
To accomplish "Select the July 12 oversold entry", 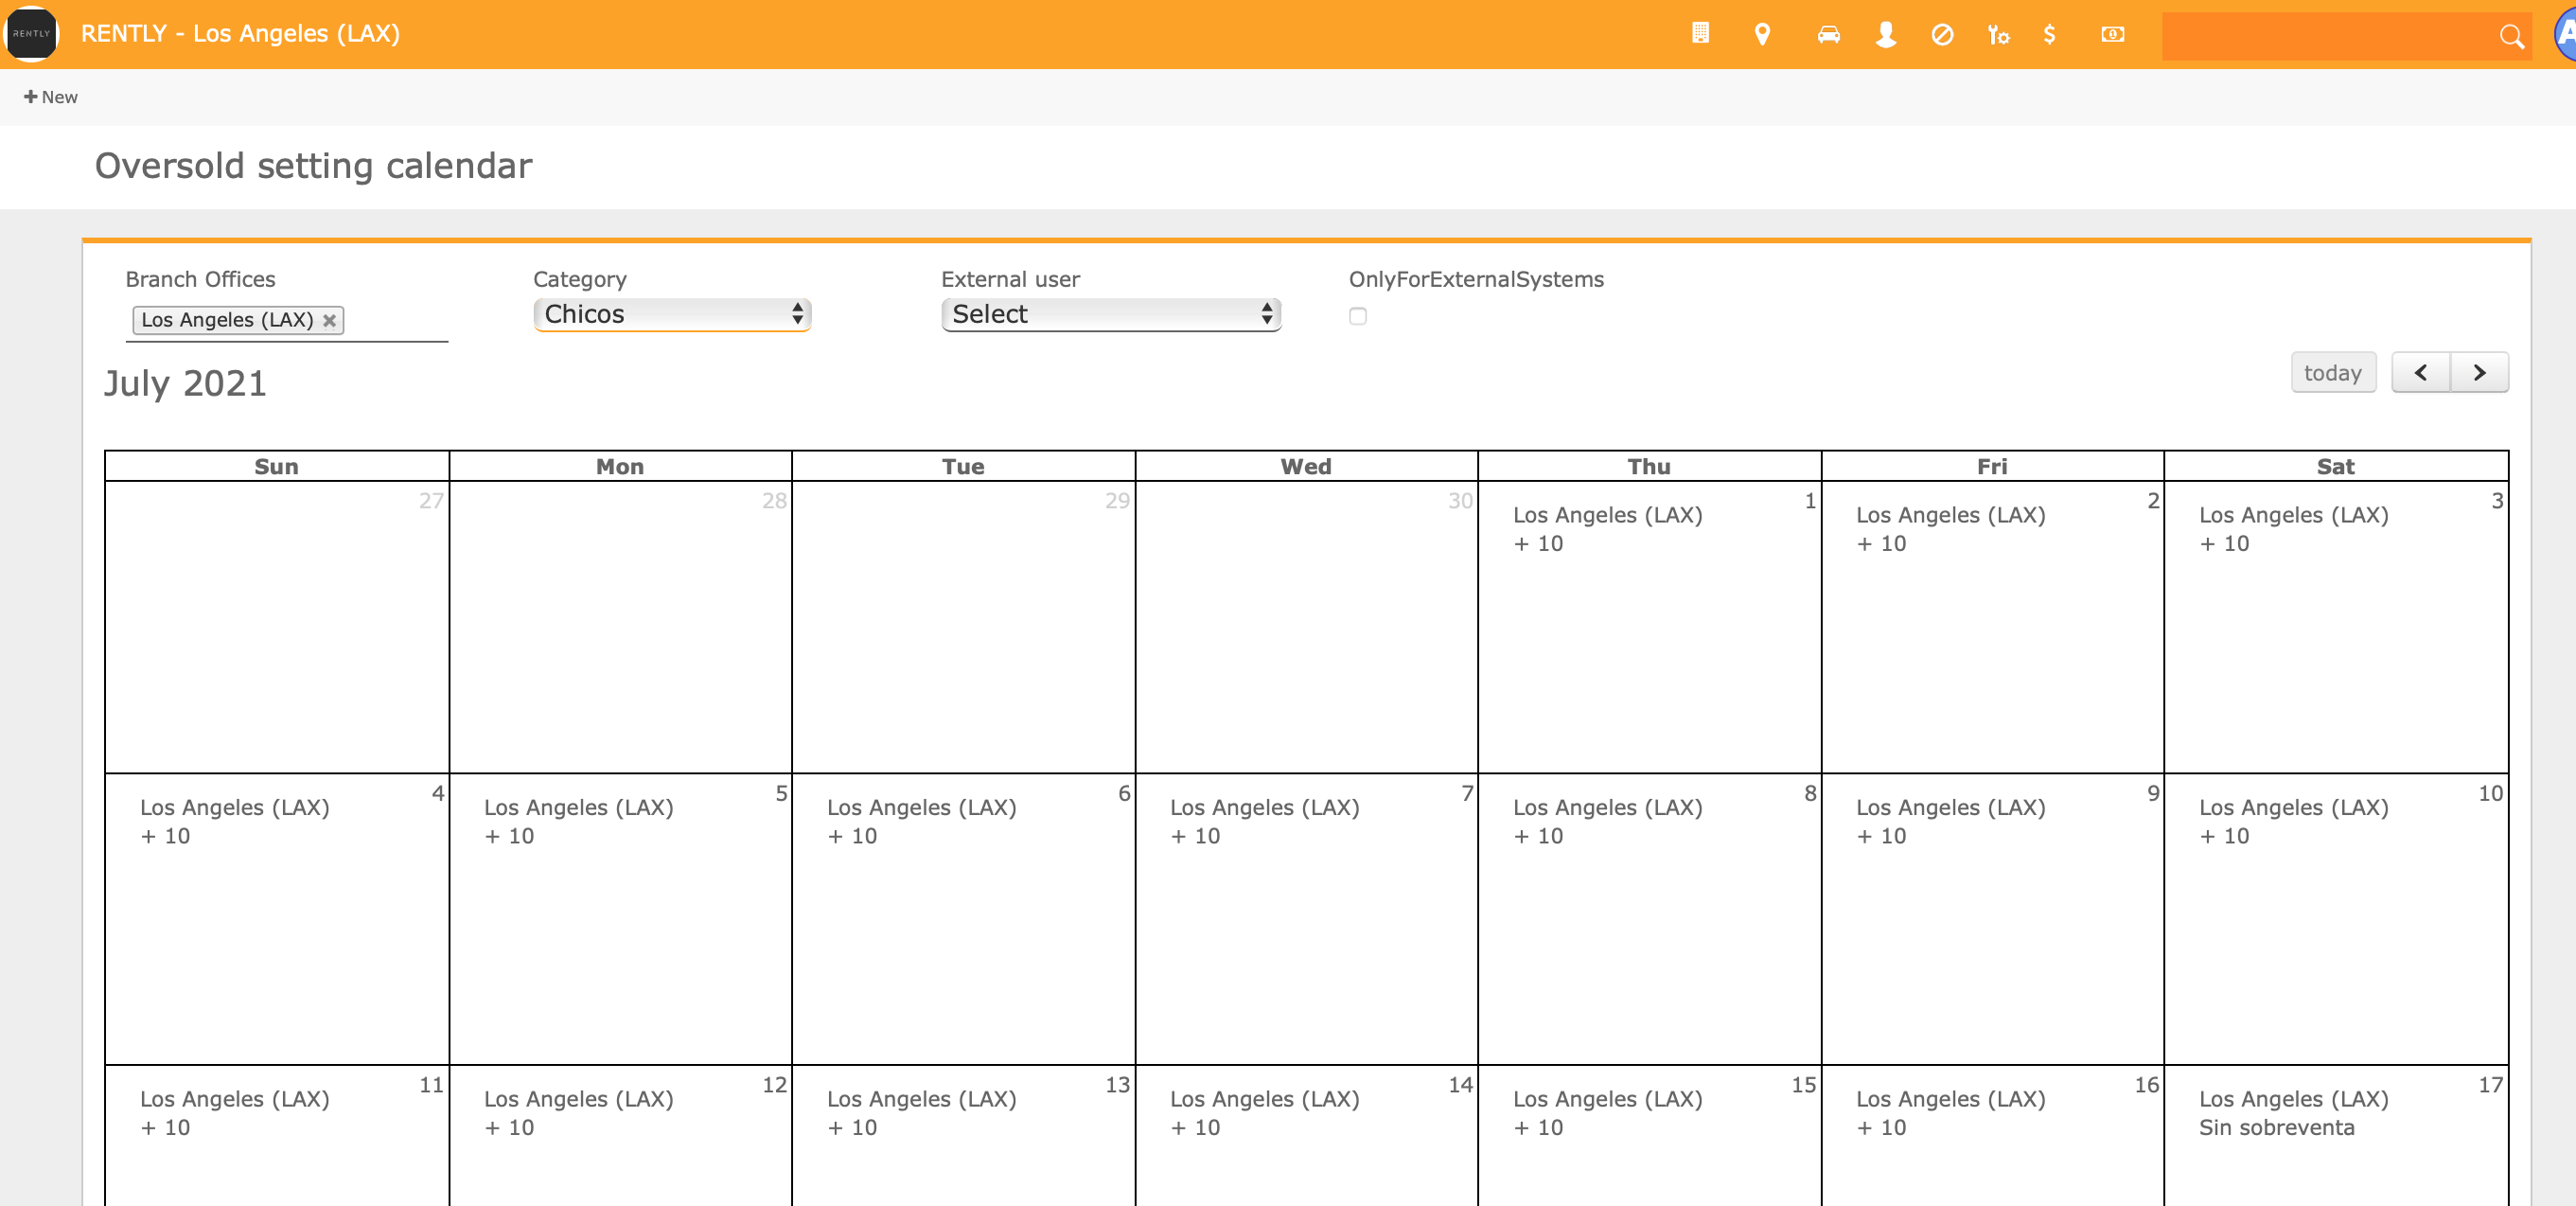I will (578, 1113).
